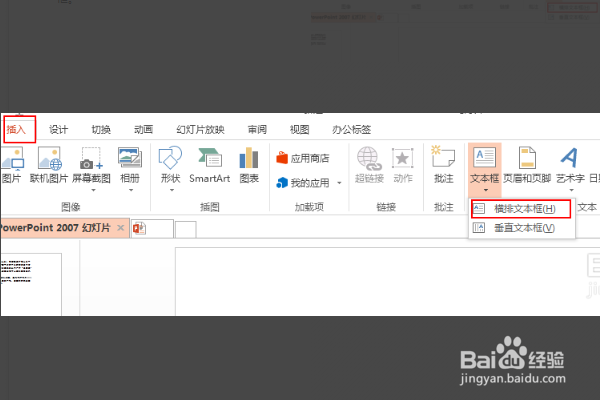Open the 办公标签 tab
Screen dimensions: 600x400
(x=352, y=130)
